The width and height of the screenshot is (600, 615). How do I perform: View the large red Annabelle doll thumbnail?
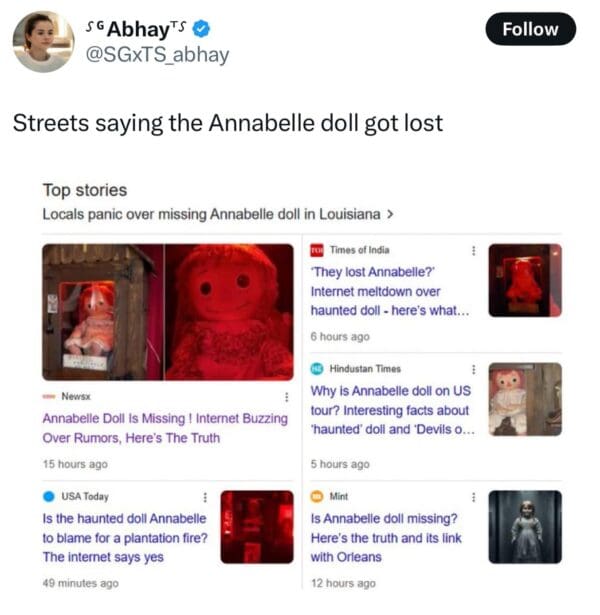(168, 312)
